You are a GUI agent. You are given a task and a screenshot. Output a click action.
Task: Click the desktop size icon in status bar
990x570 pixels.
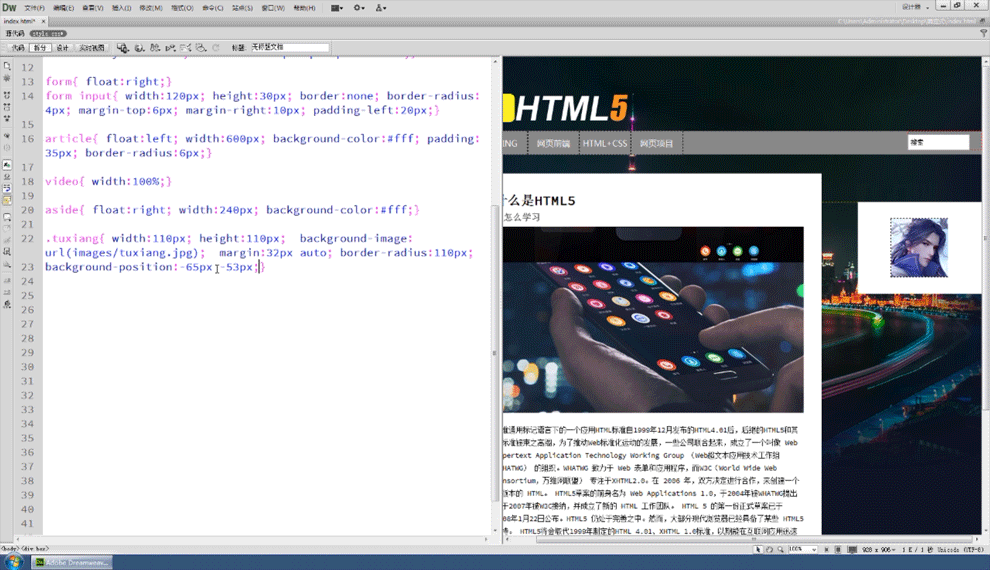[x=852, y=550]
